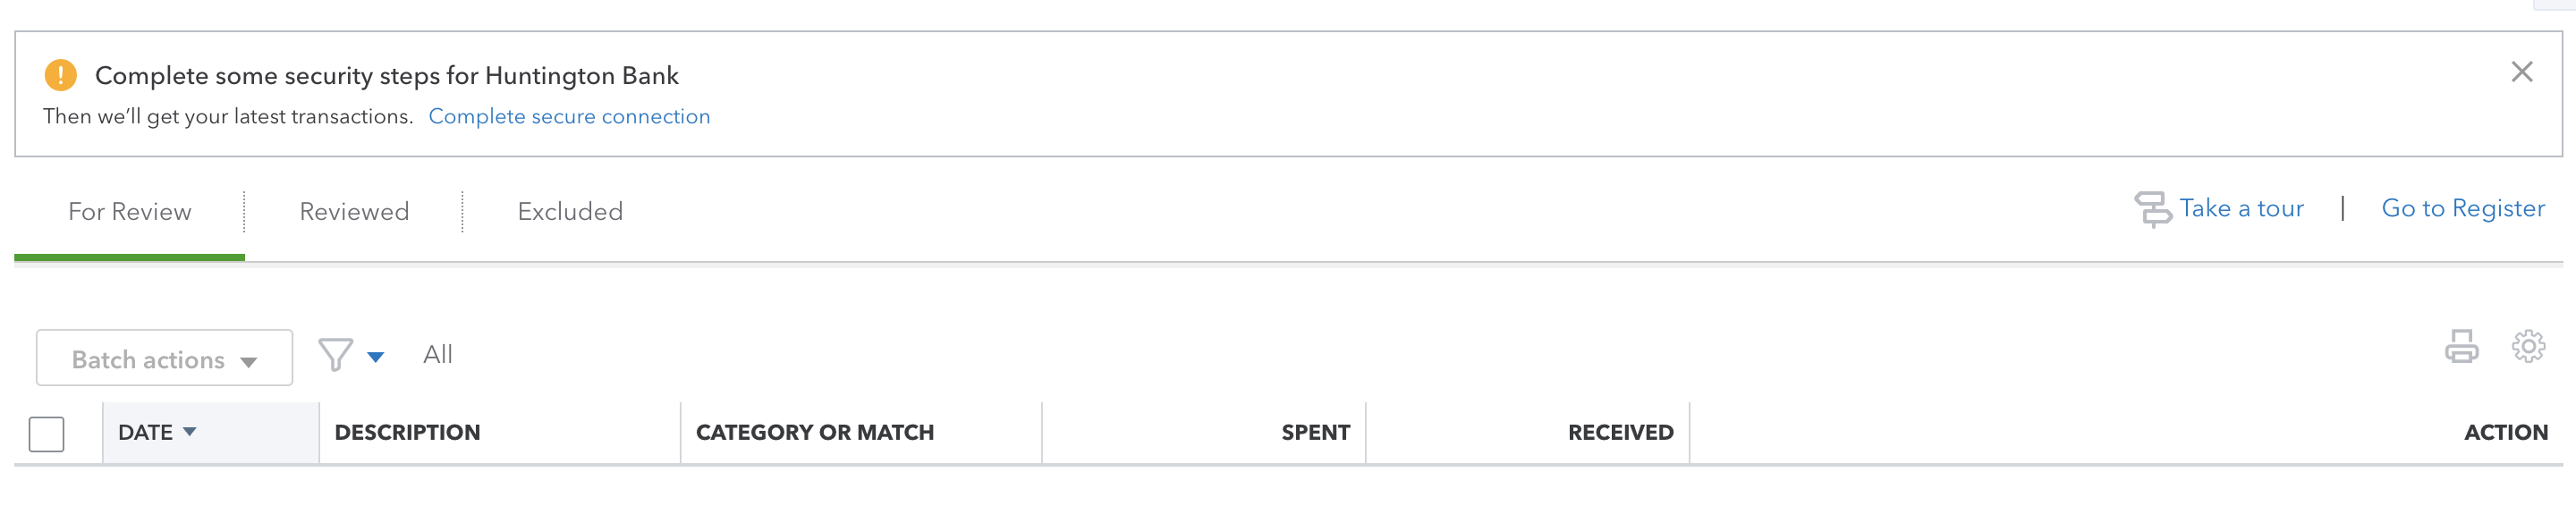Click the funnel filter icon
2576x531 pixels.
pos(335,355)
